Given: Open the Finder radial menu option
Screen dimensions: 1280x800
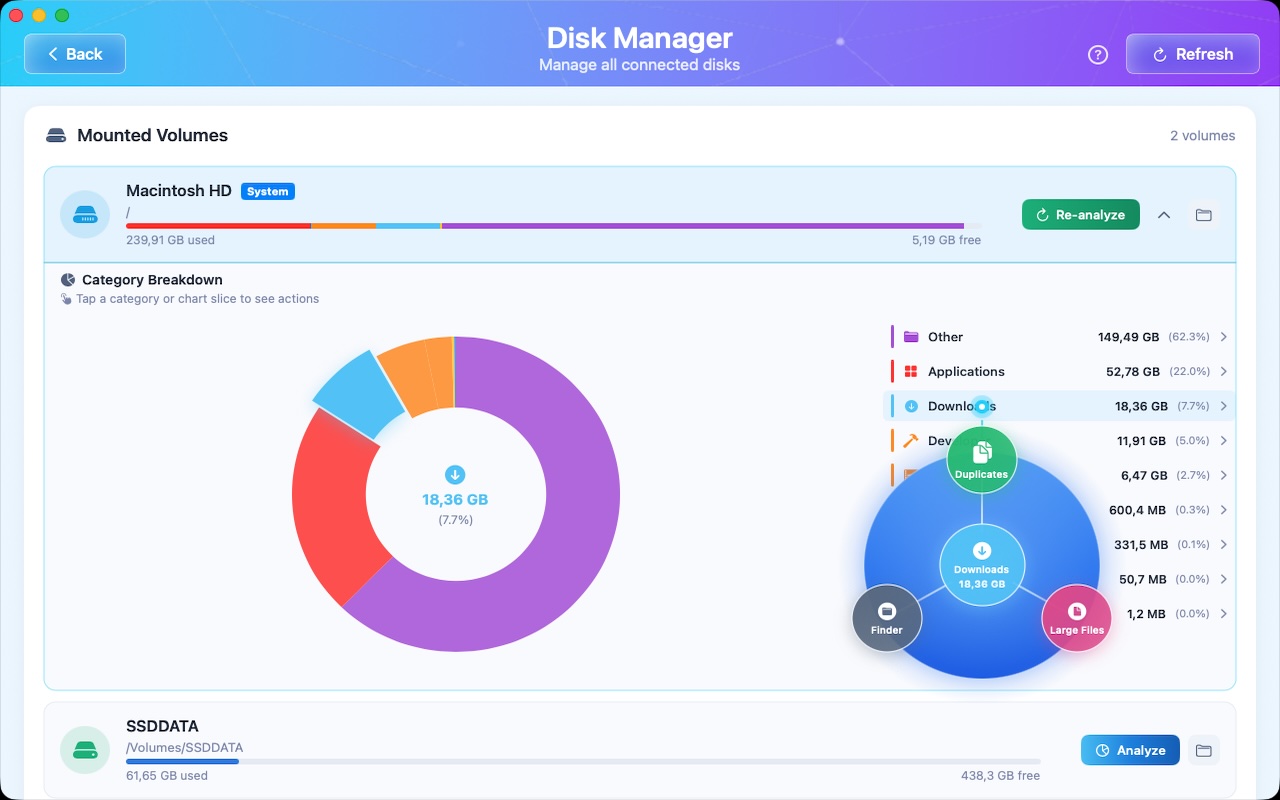Looking at the screenshot, I should click(x=886, y=617).
